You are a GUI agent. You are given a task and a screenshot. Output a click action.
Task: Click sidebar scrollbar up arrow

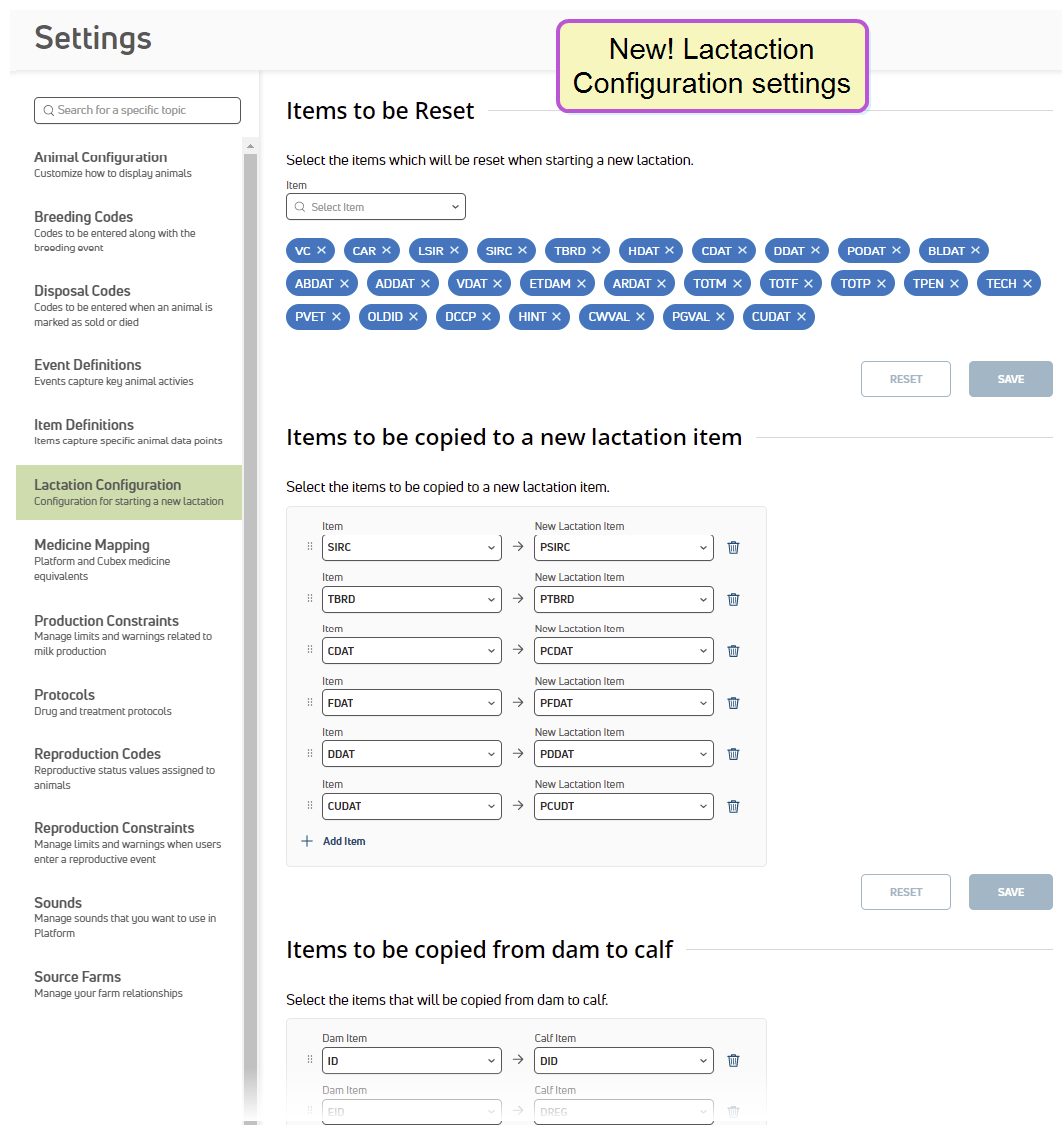pos(250,146)
